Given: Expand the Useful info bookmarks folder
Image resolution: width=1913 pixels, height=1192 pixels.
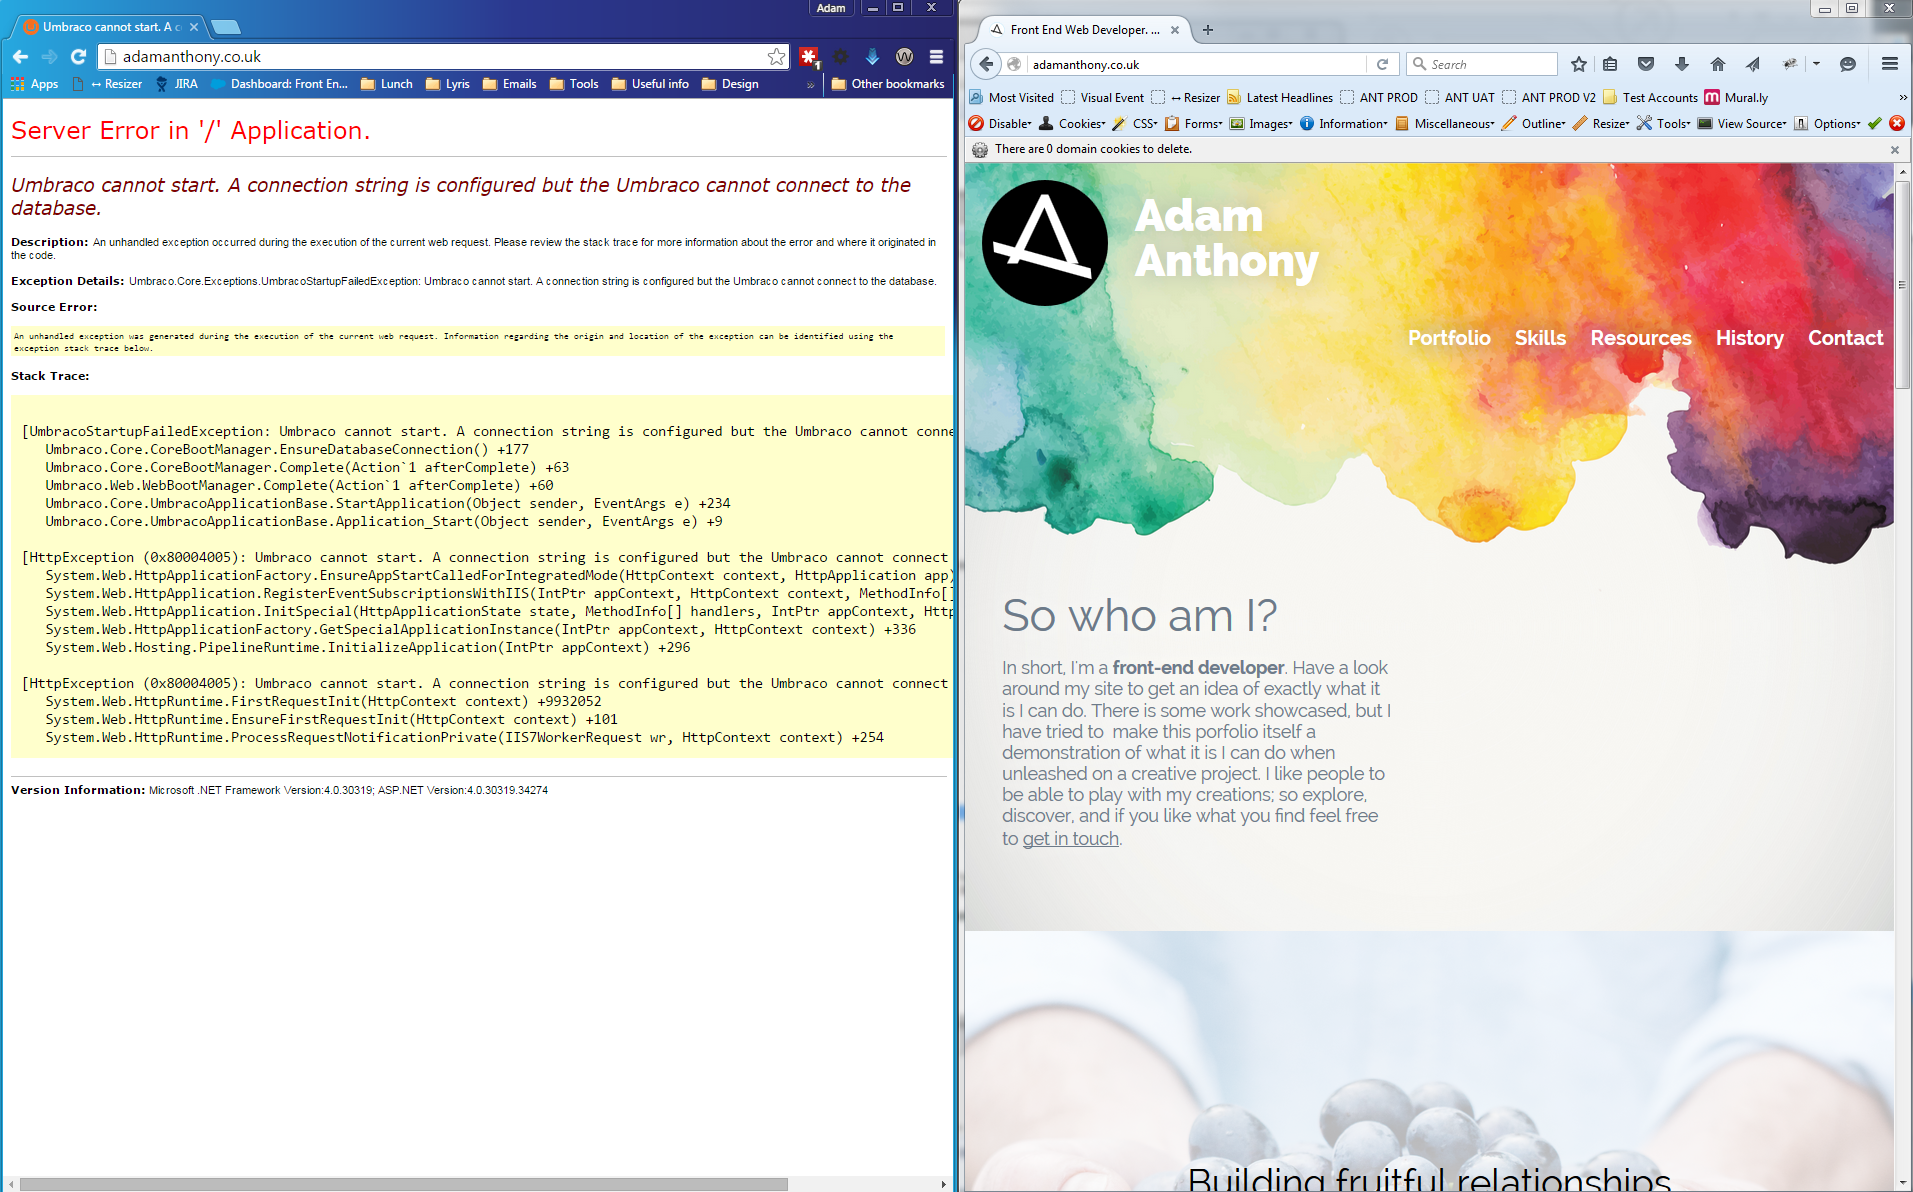Looking at the screenshot, I should pos(650,84).
